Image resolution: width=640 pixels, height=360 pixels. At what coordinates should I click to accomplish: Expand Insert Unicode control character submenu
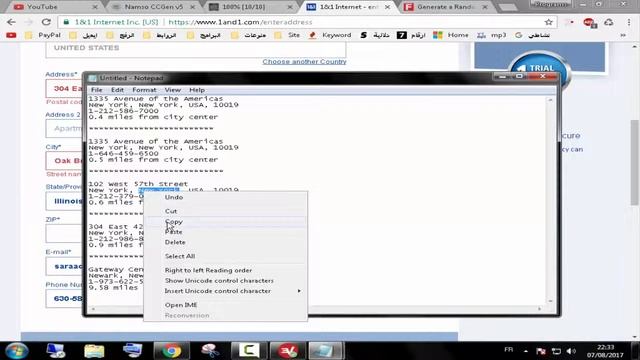[x=225, y=291]
